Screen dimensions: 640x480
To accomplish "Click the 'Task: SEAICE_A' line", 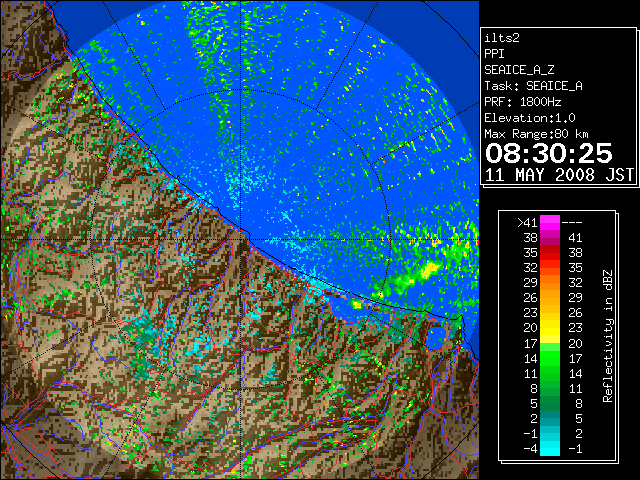I will click(533, 86).
